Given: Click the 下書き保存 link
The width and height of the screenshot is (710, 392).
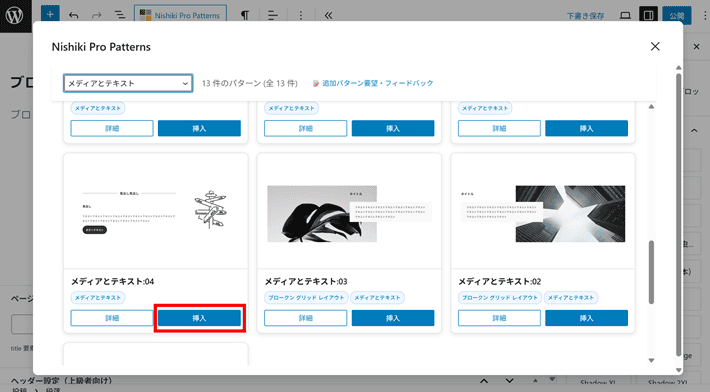Looking at the screenshot, I should point(585,16).
